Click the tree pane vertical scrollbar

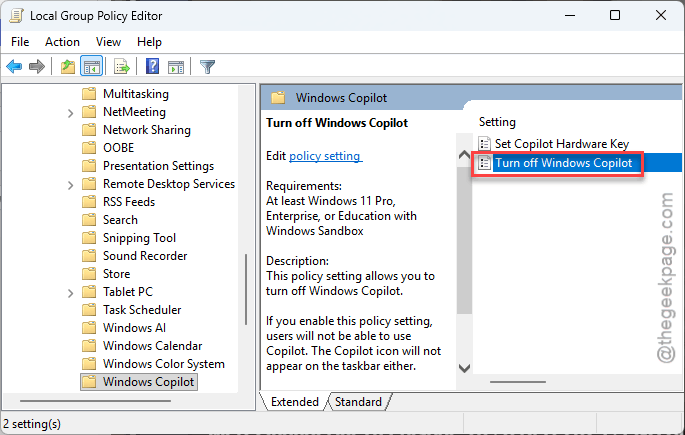pyautogui.click(x=246, y=290)
